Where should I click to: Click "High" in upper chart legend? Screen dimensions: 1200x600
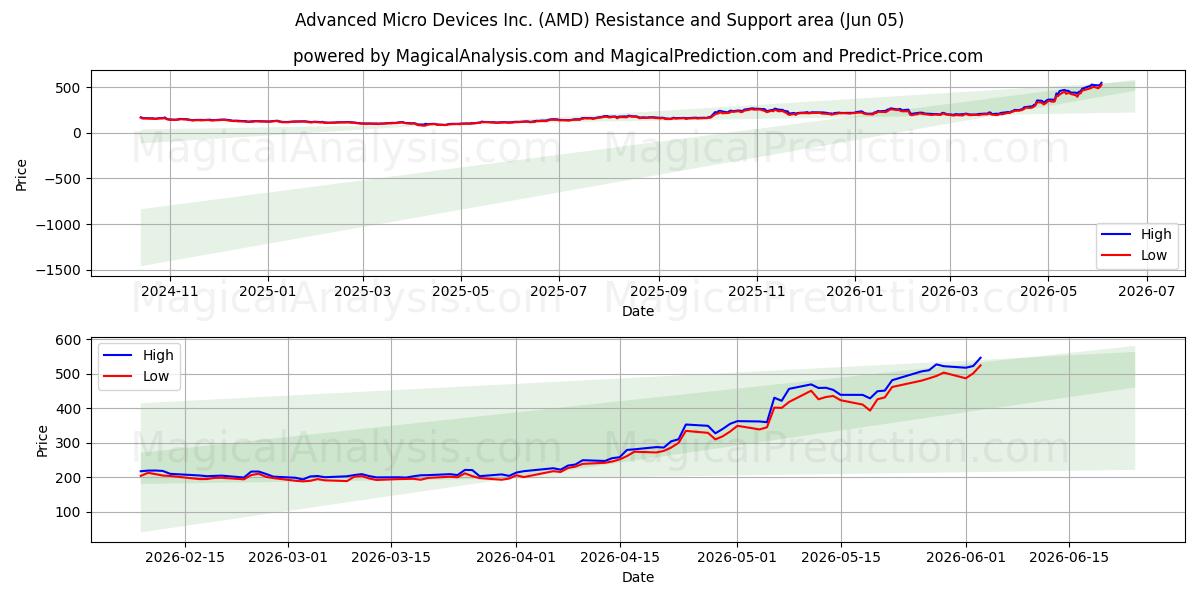(1156, 234)
